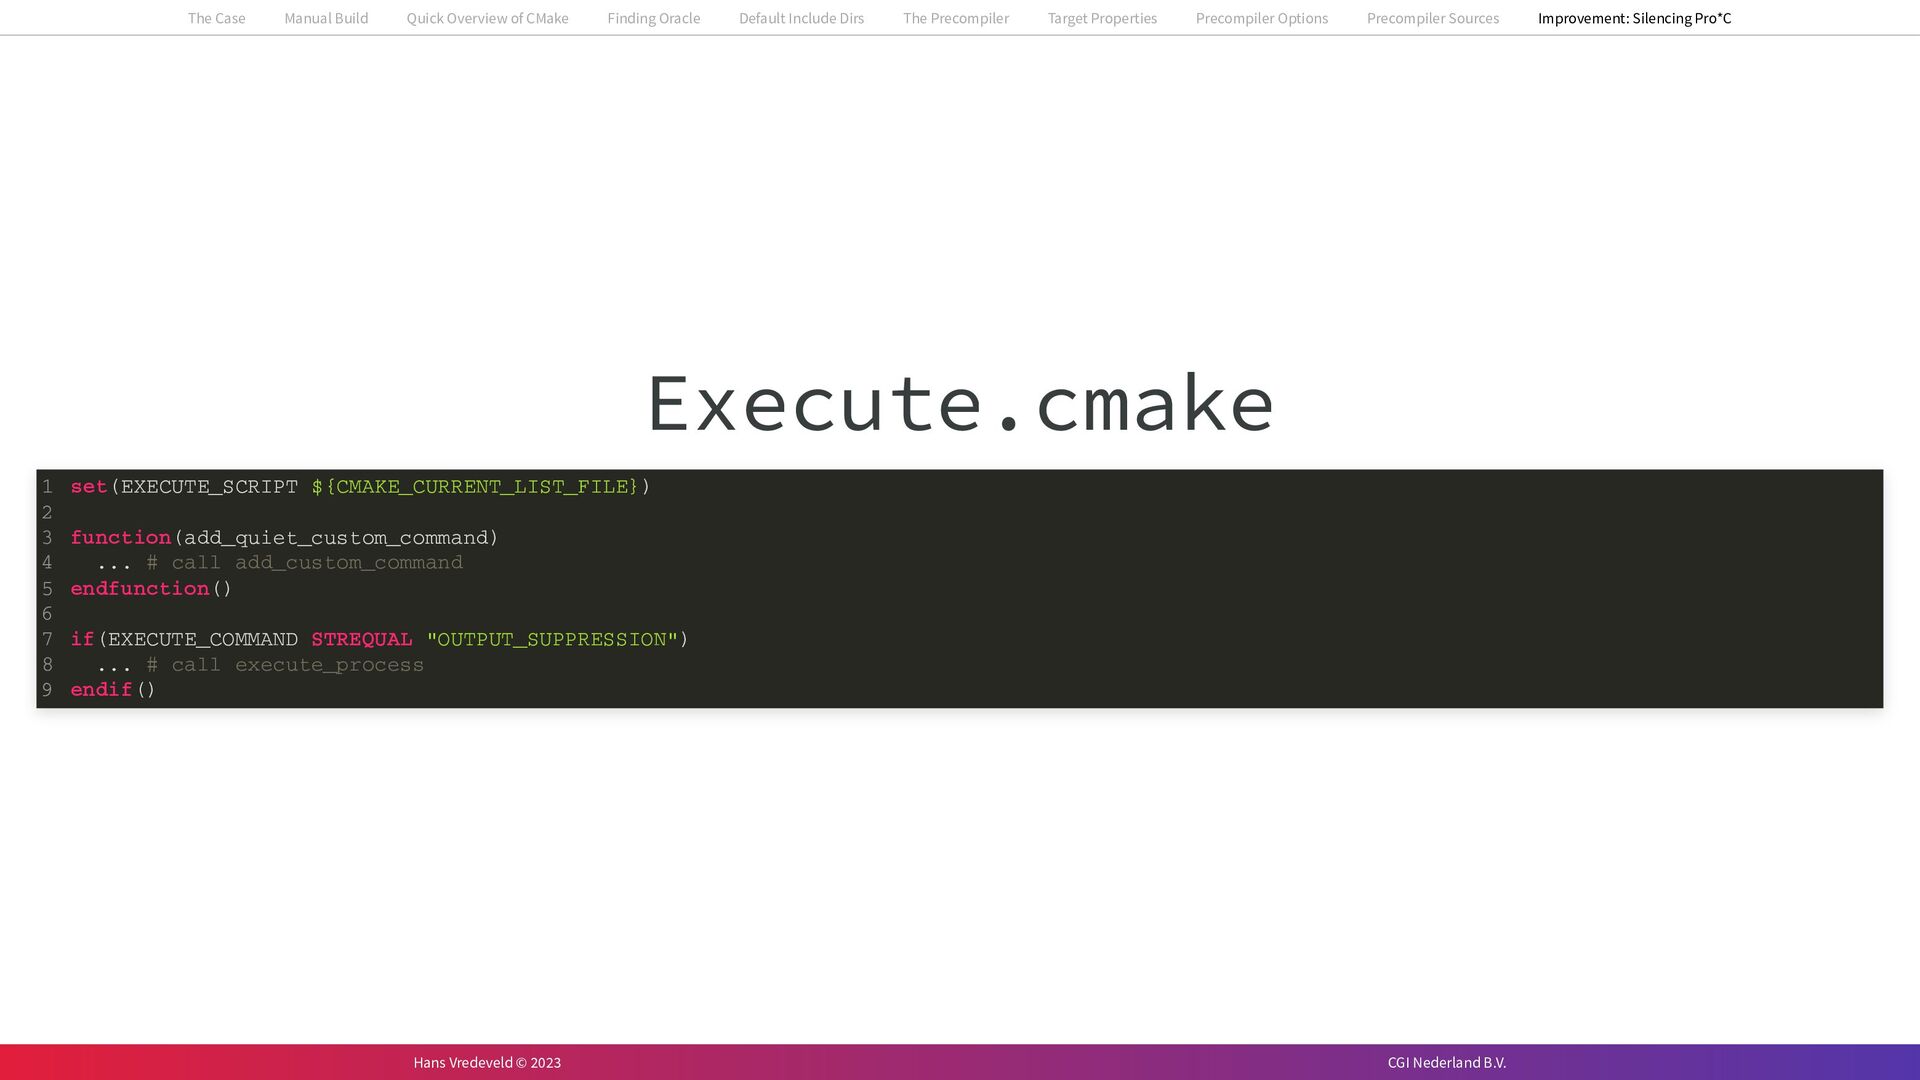Go to Manual Build section
This screenshot has height=1080, width=1920.
[326, 18]
